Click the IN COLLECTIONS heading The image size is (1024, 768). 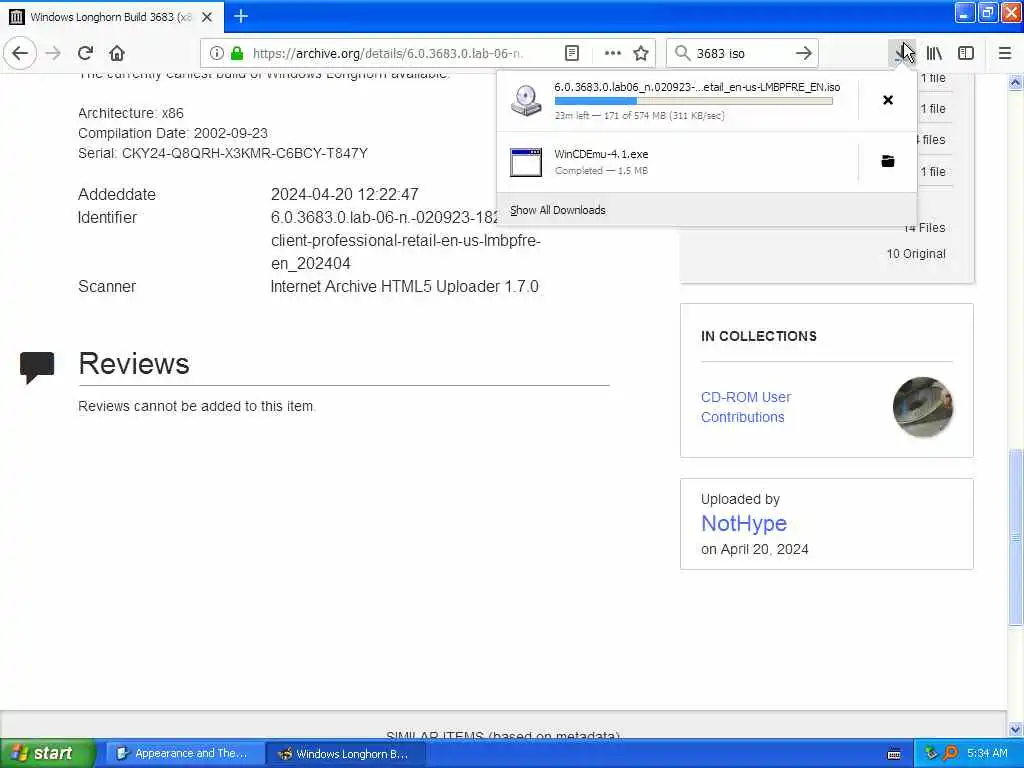[x=758, y=336]
